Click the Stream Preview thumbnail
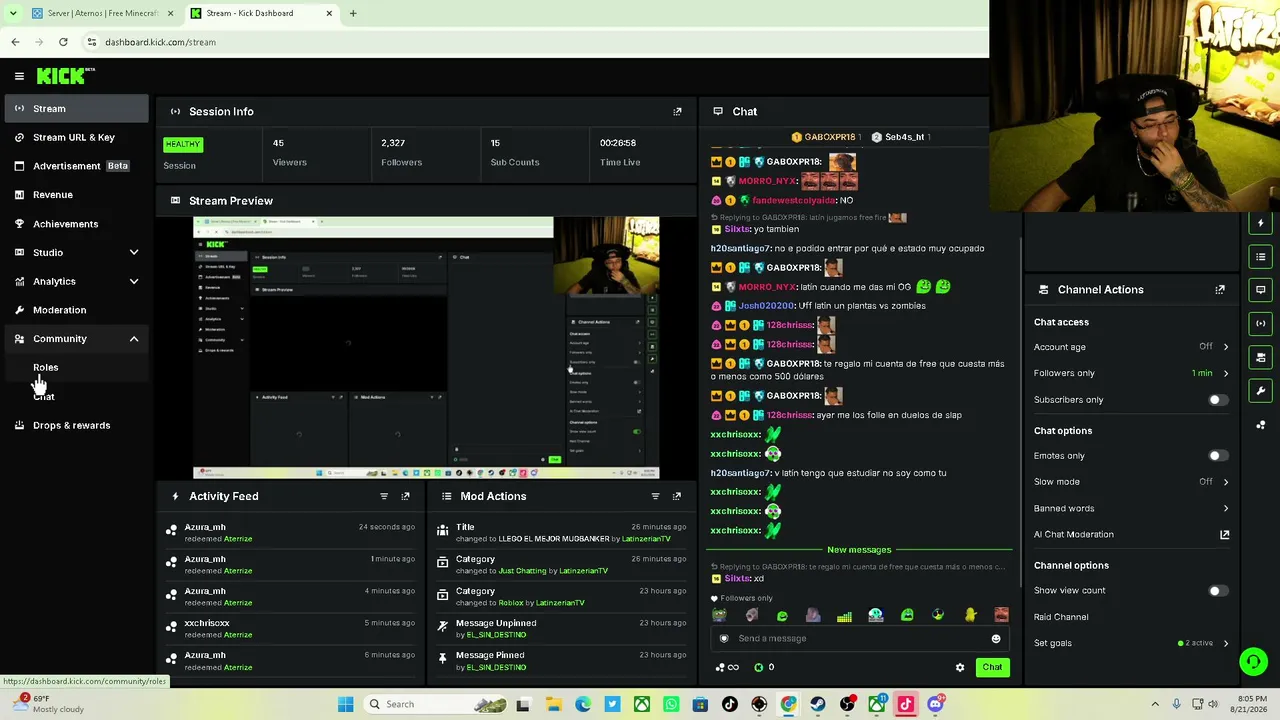The height and width of the screenshot is (720, 1280). (x=426, y=348)
